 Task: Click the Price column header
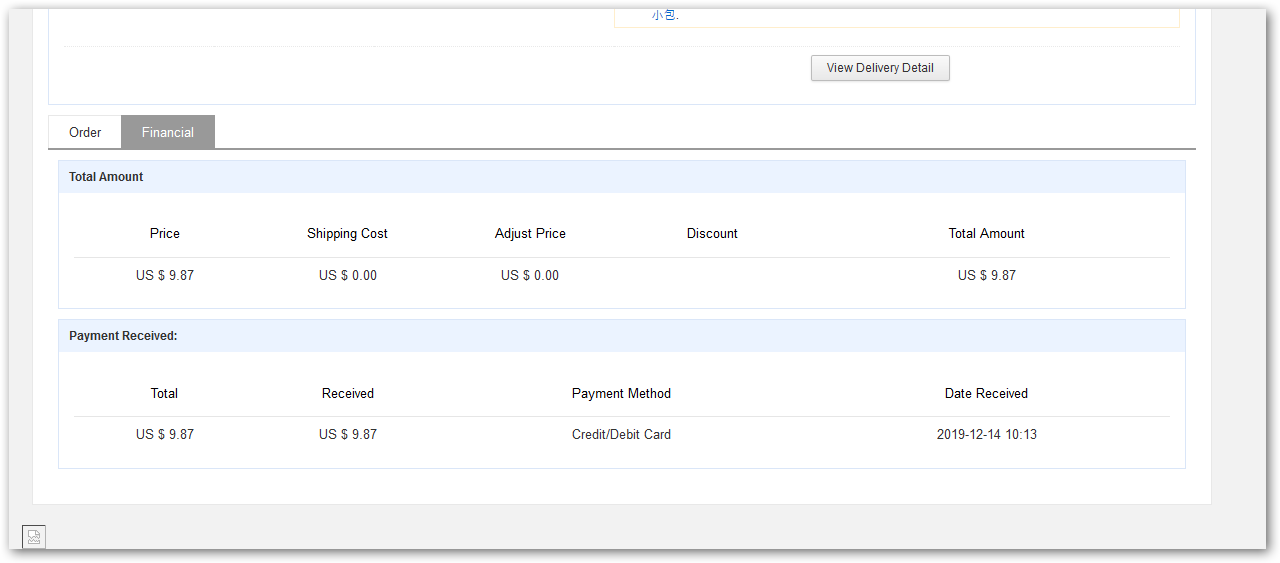coord(165,233)
